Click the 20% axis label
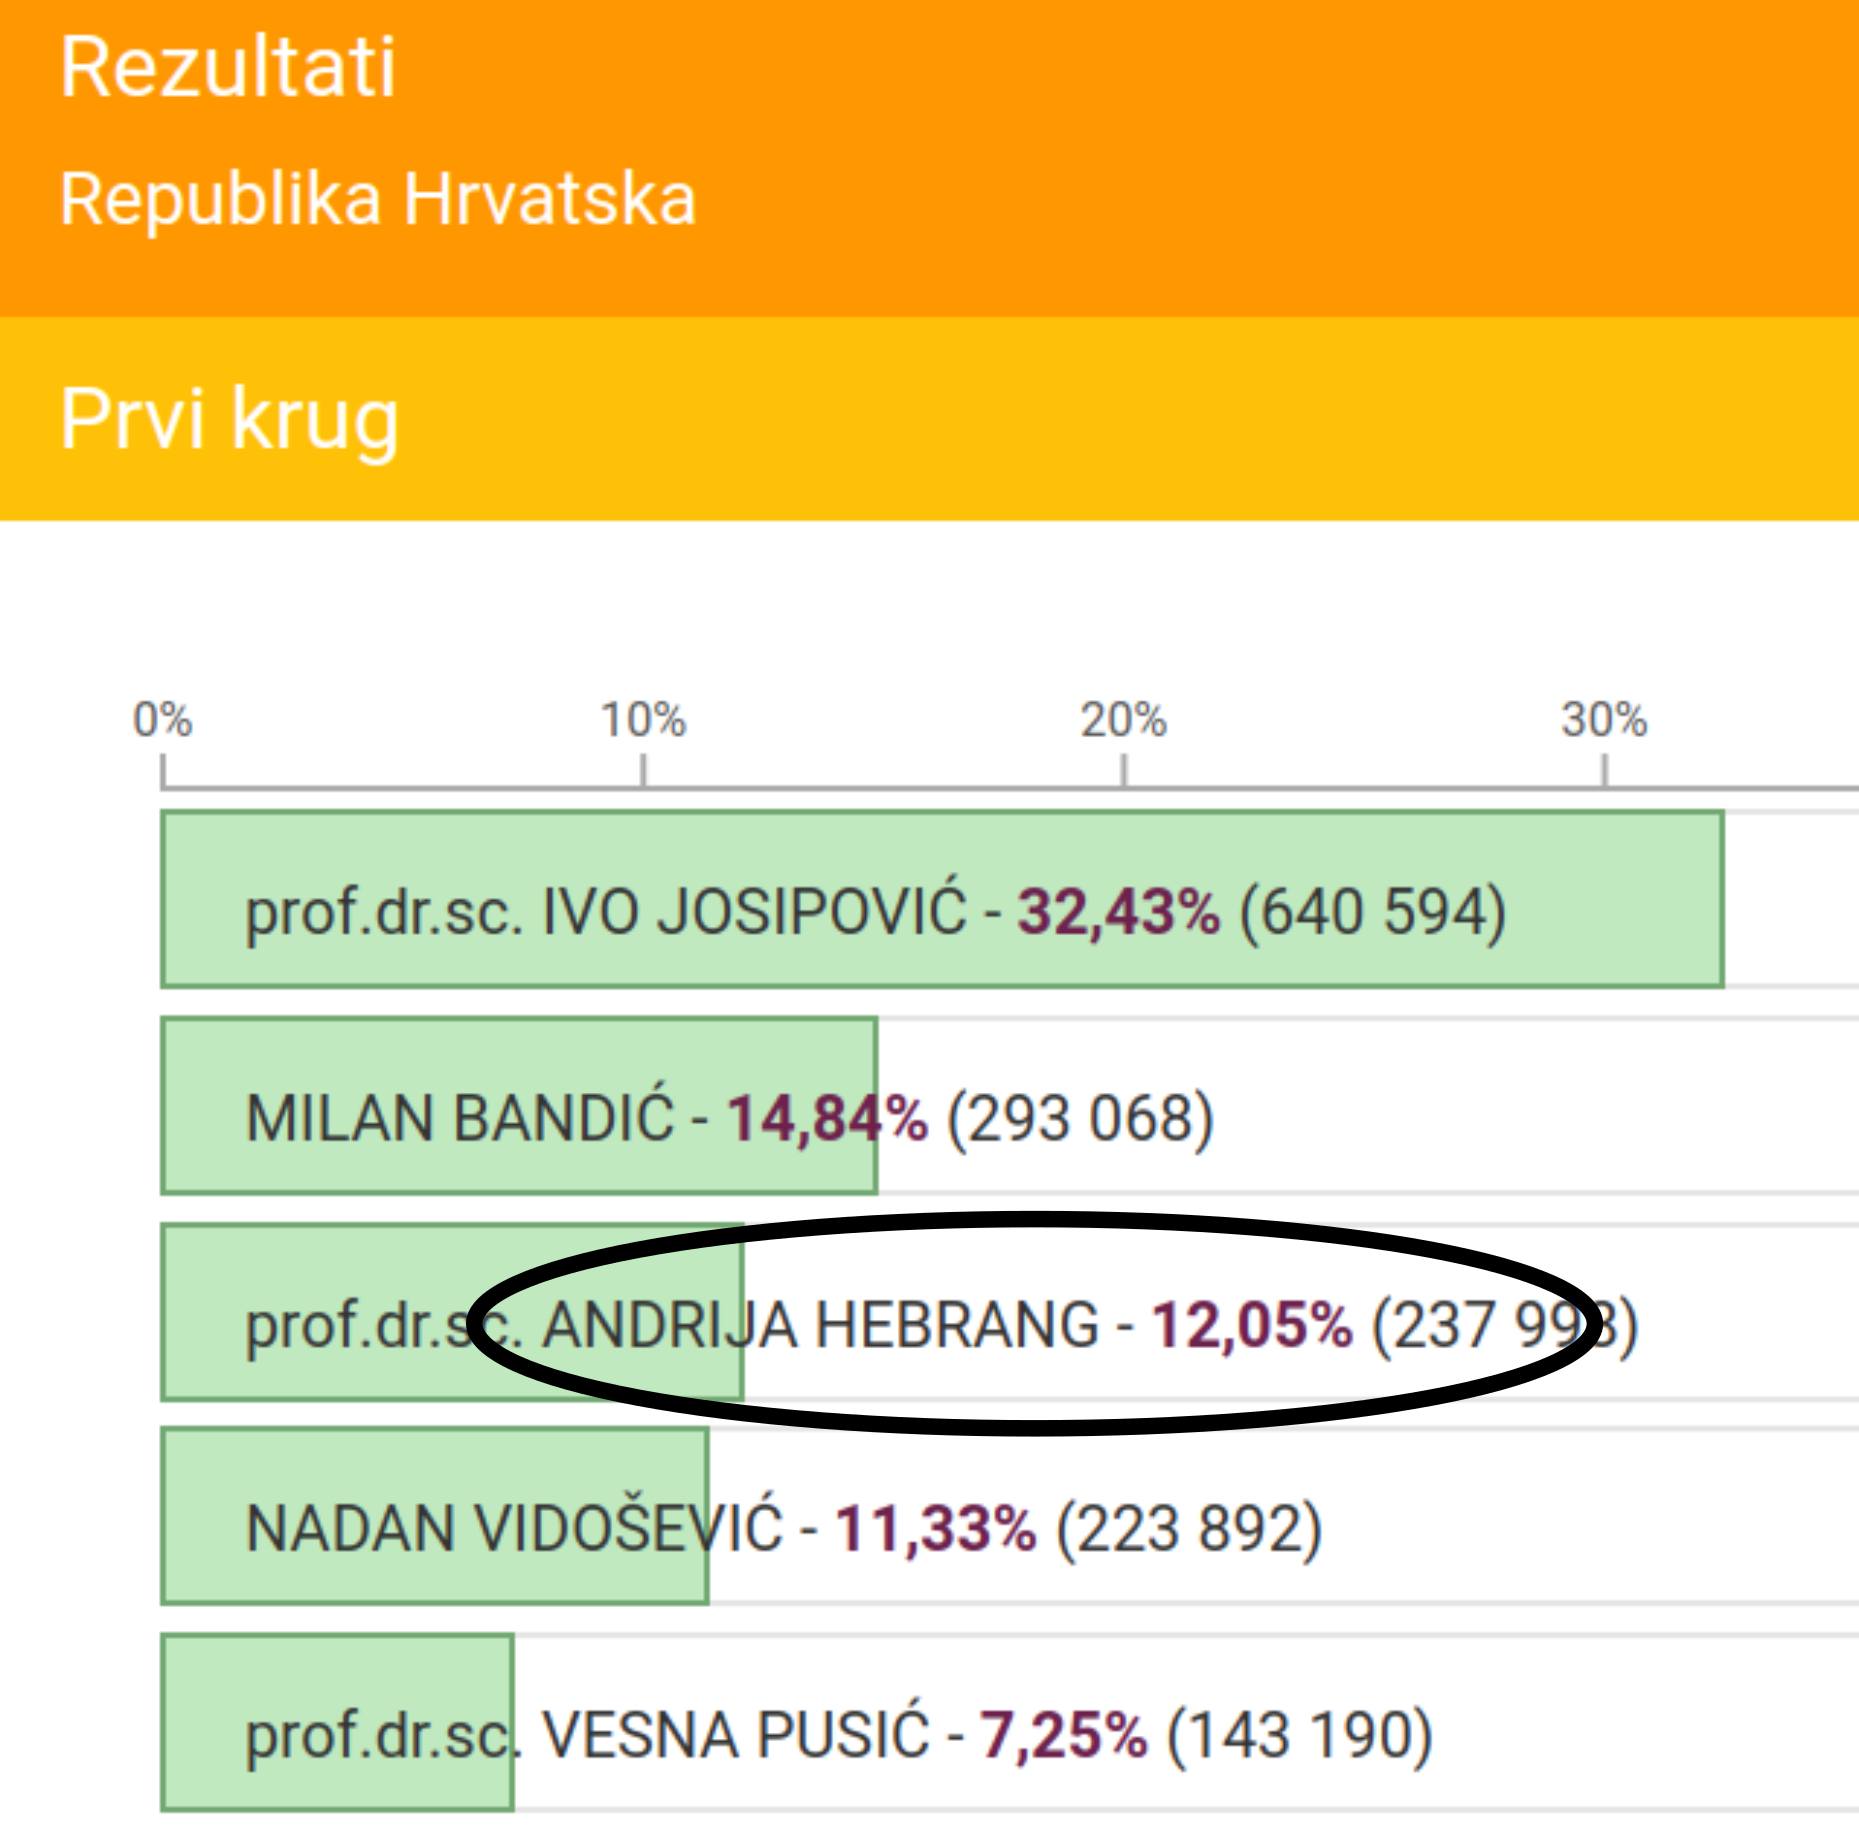This screenshot has width=1859, height=1833. (1123, 719)
